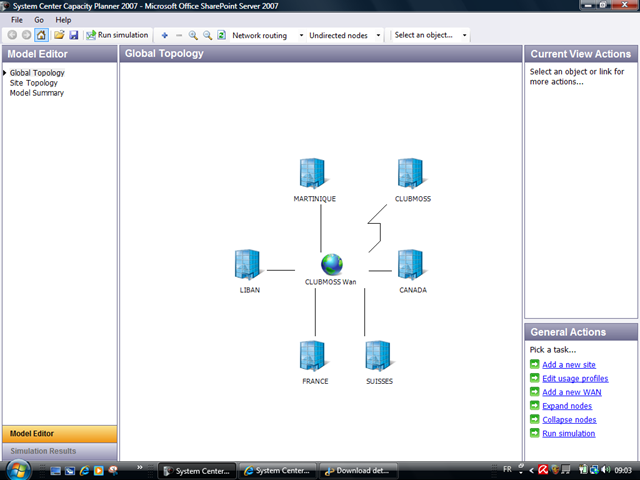Select the MARTINIQUE site building icon

[x=312, y=173]
